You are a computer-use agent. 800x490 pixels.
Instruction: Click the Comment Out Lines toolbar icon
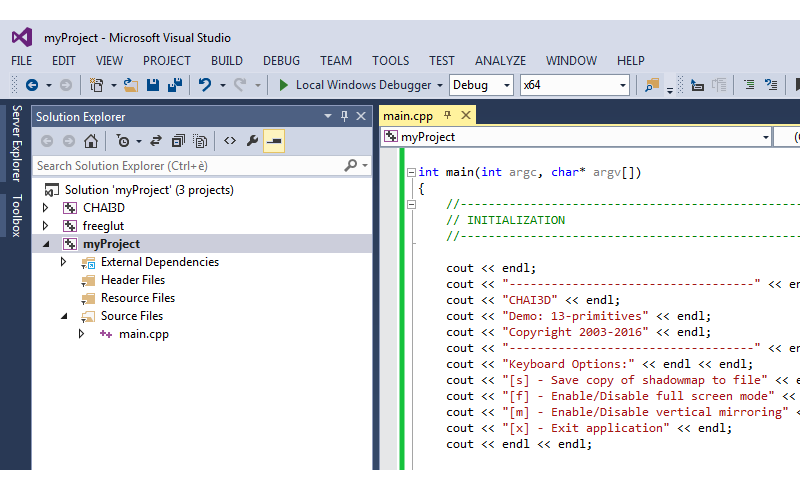click(x=749, y=85)
